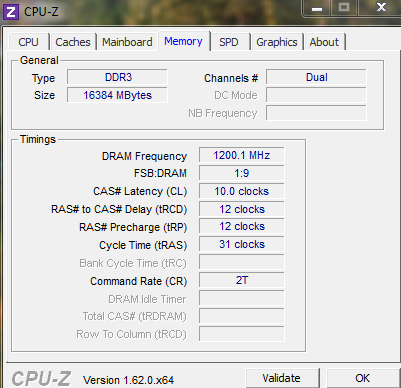Click the empty Bank Cycle Time field
The image size is (401, 388).
242,262
